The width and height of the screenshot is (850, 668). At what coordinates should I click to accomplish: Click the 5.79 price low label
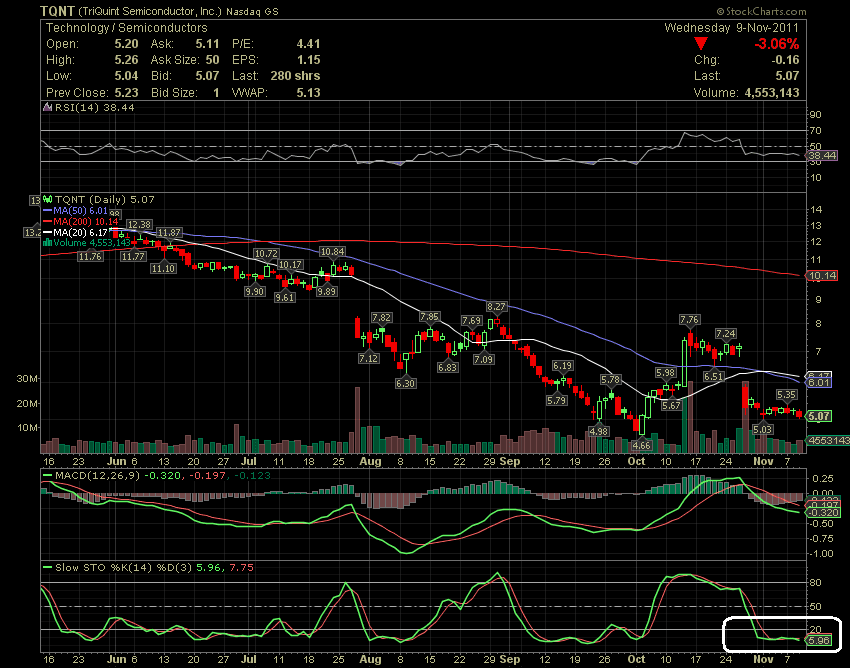pos(556,400)
